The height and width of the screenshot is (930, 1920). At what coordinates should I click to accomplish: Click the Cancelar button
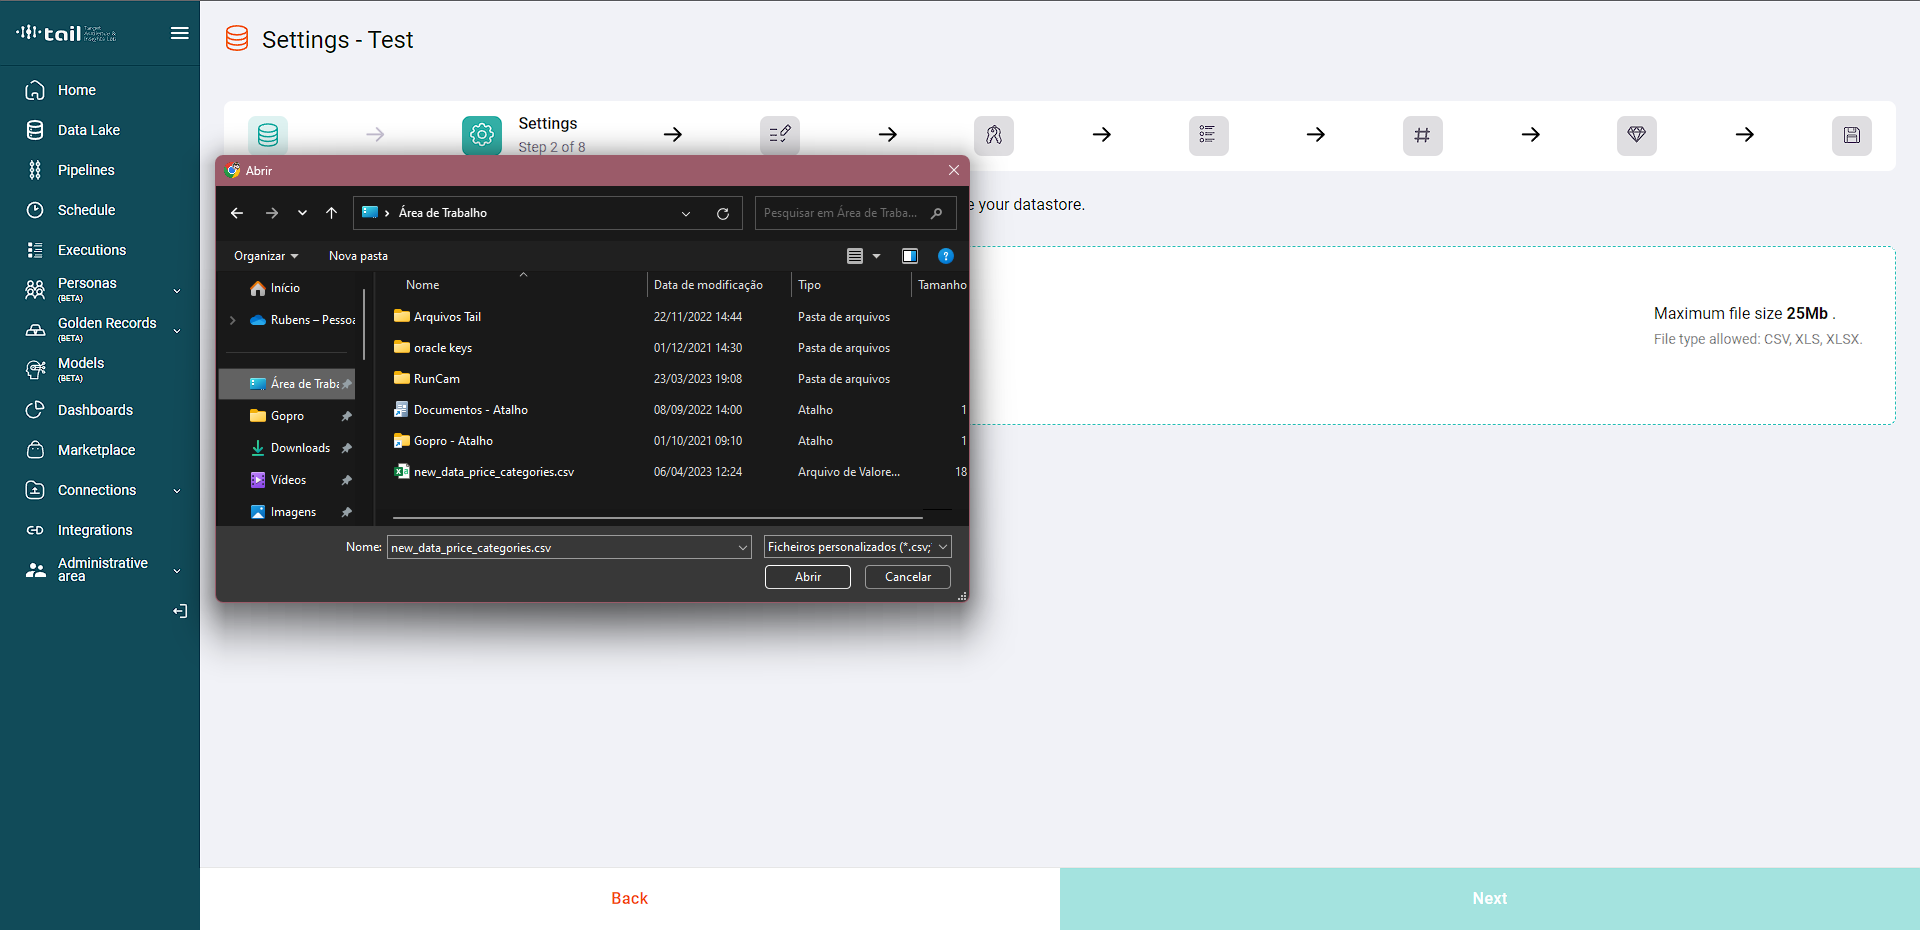(908, 577)
